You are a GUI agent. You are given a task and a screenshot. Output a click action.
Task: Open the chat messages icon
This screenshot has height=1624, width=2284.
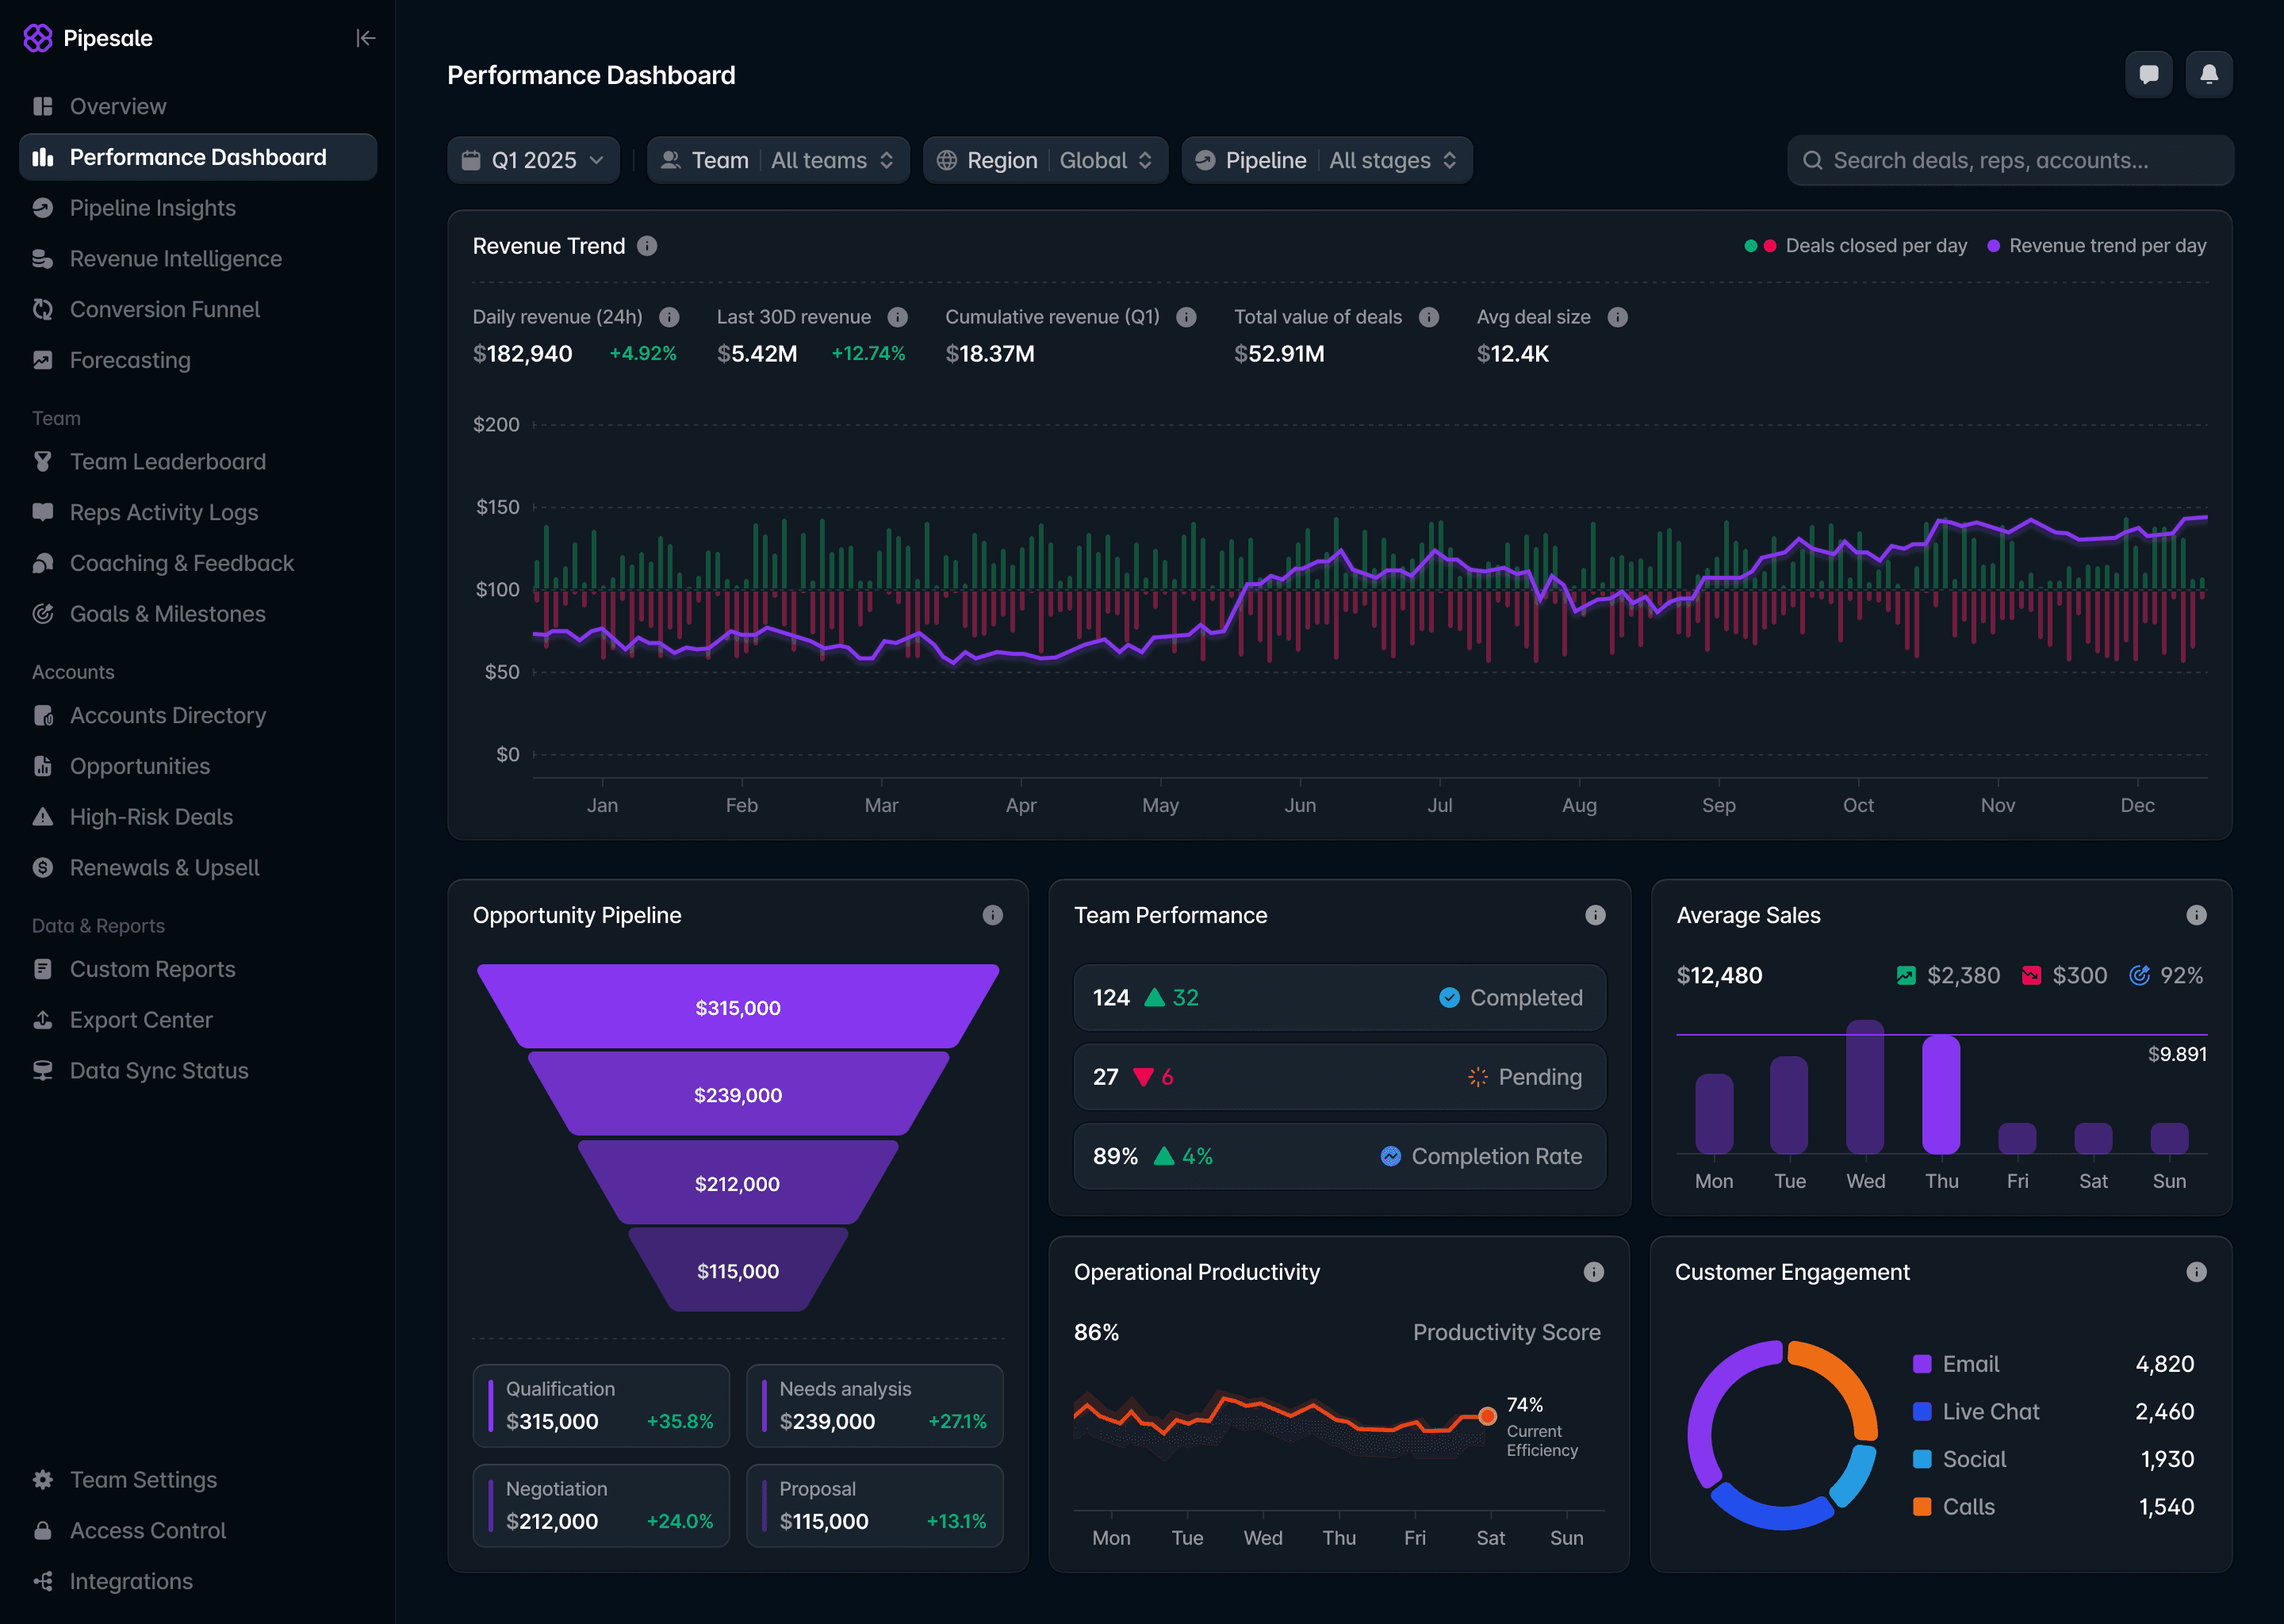click(x=2148, y=75)
